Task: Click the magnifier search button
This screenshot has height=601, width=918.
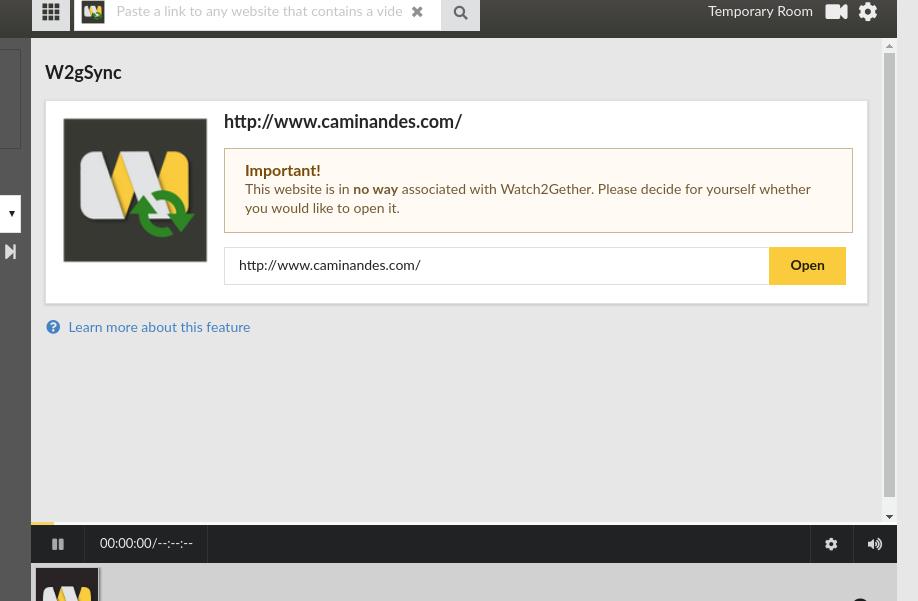Action: 460,12
